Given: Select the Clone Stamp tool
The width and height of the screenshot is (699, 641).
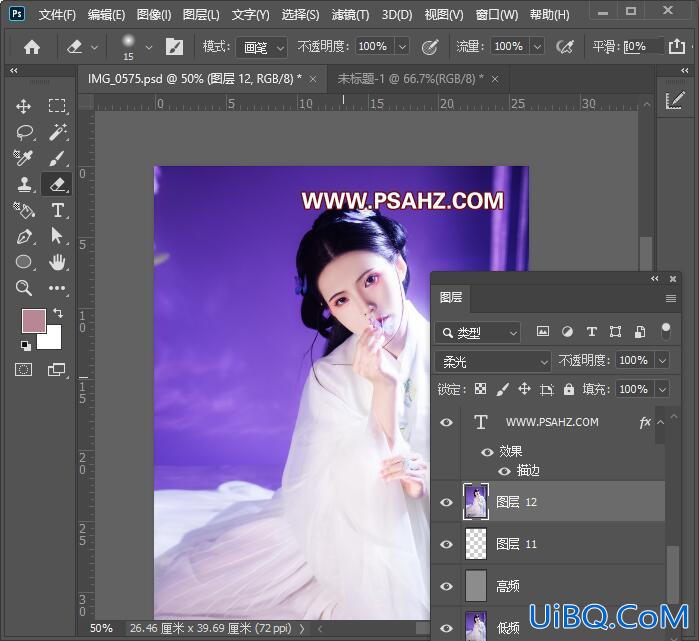Looking at the screenshot, I should tap(24, 184).
